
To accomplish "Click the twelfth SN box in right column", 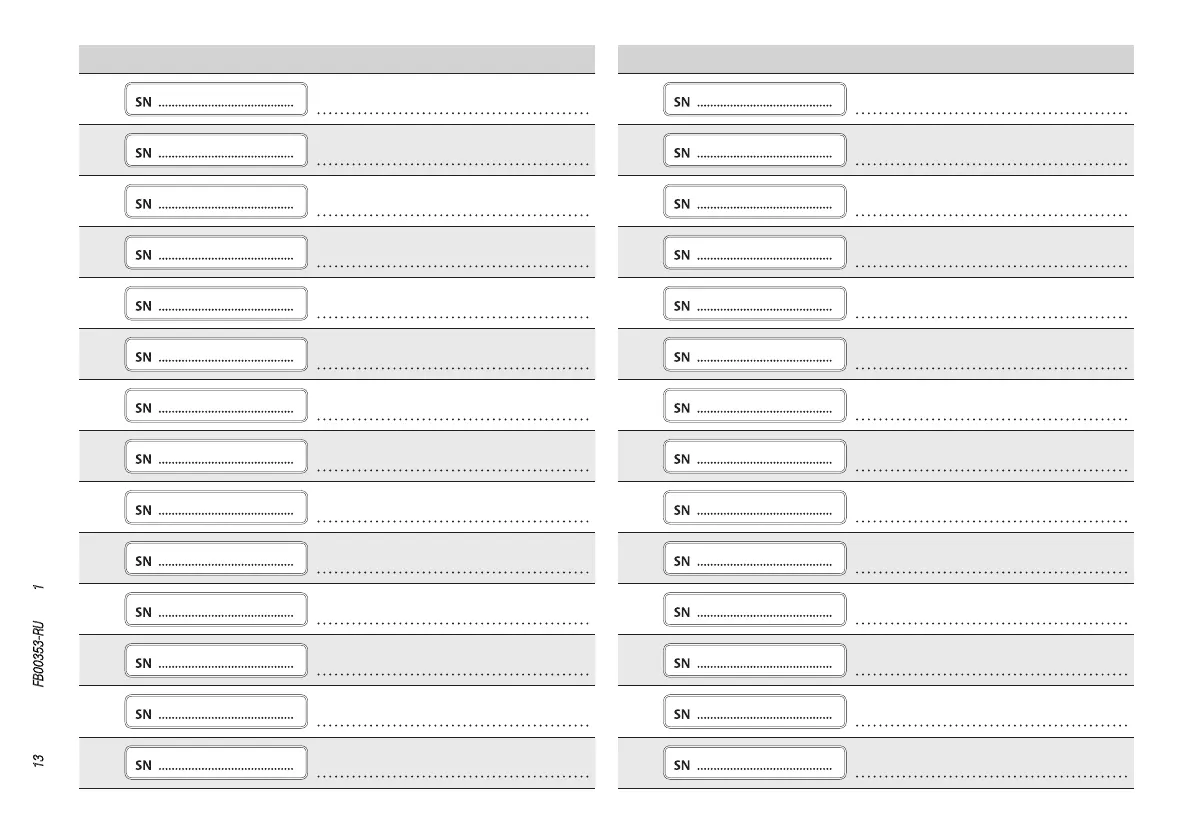I will (754, 661).
